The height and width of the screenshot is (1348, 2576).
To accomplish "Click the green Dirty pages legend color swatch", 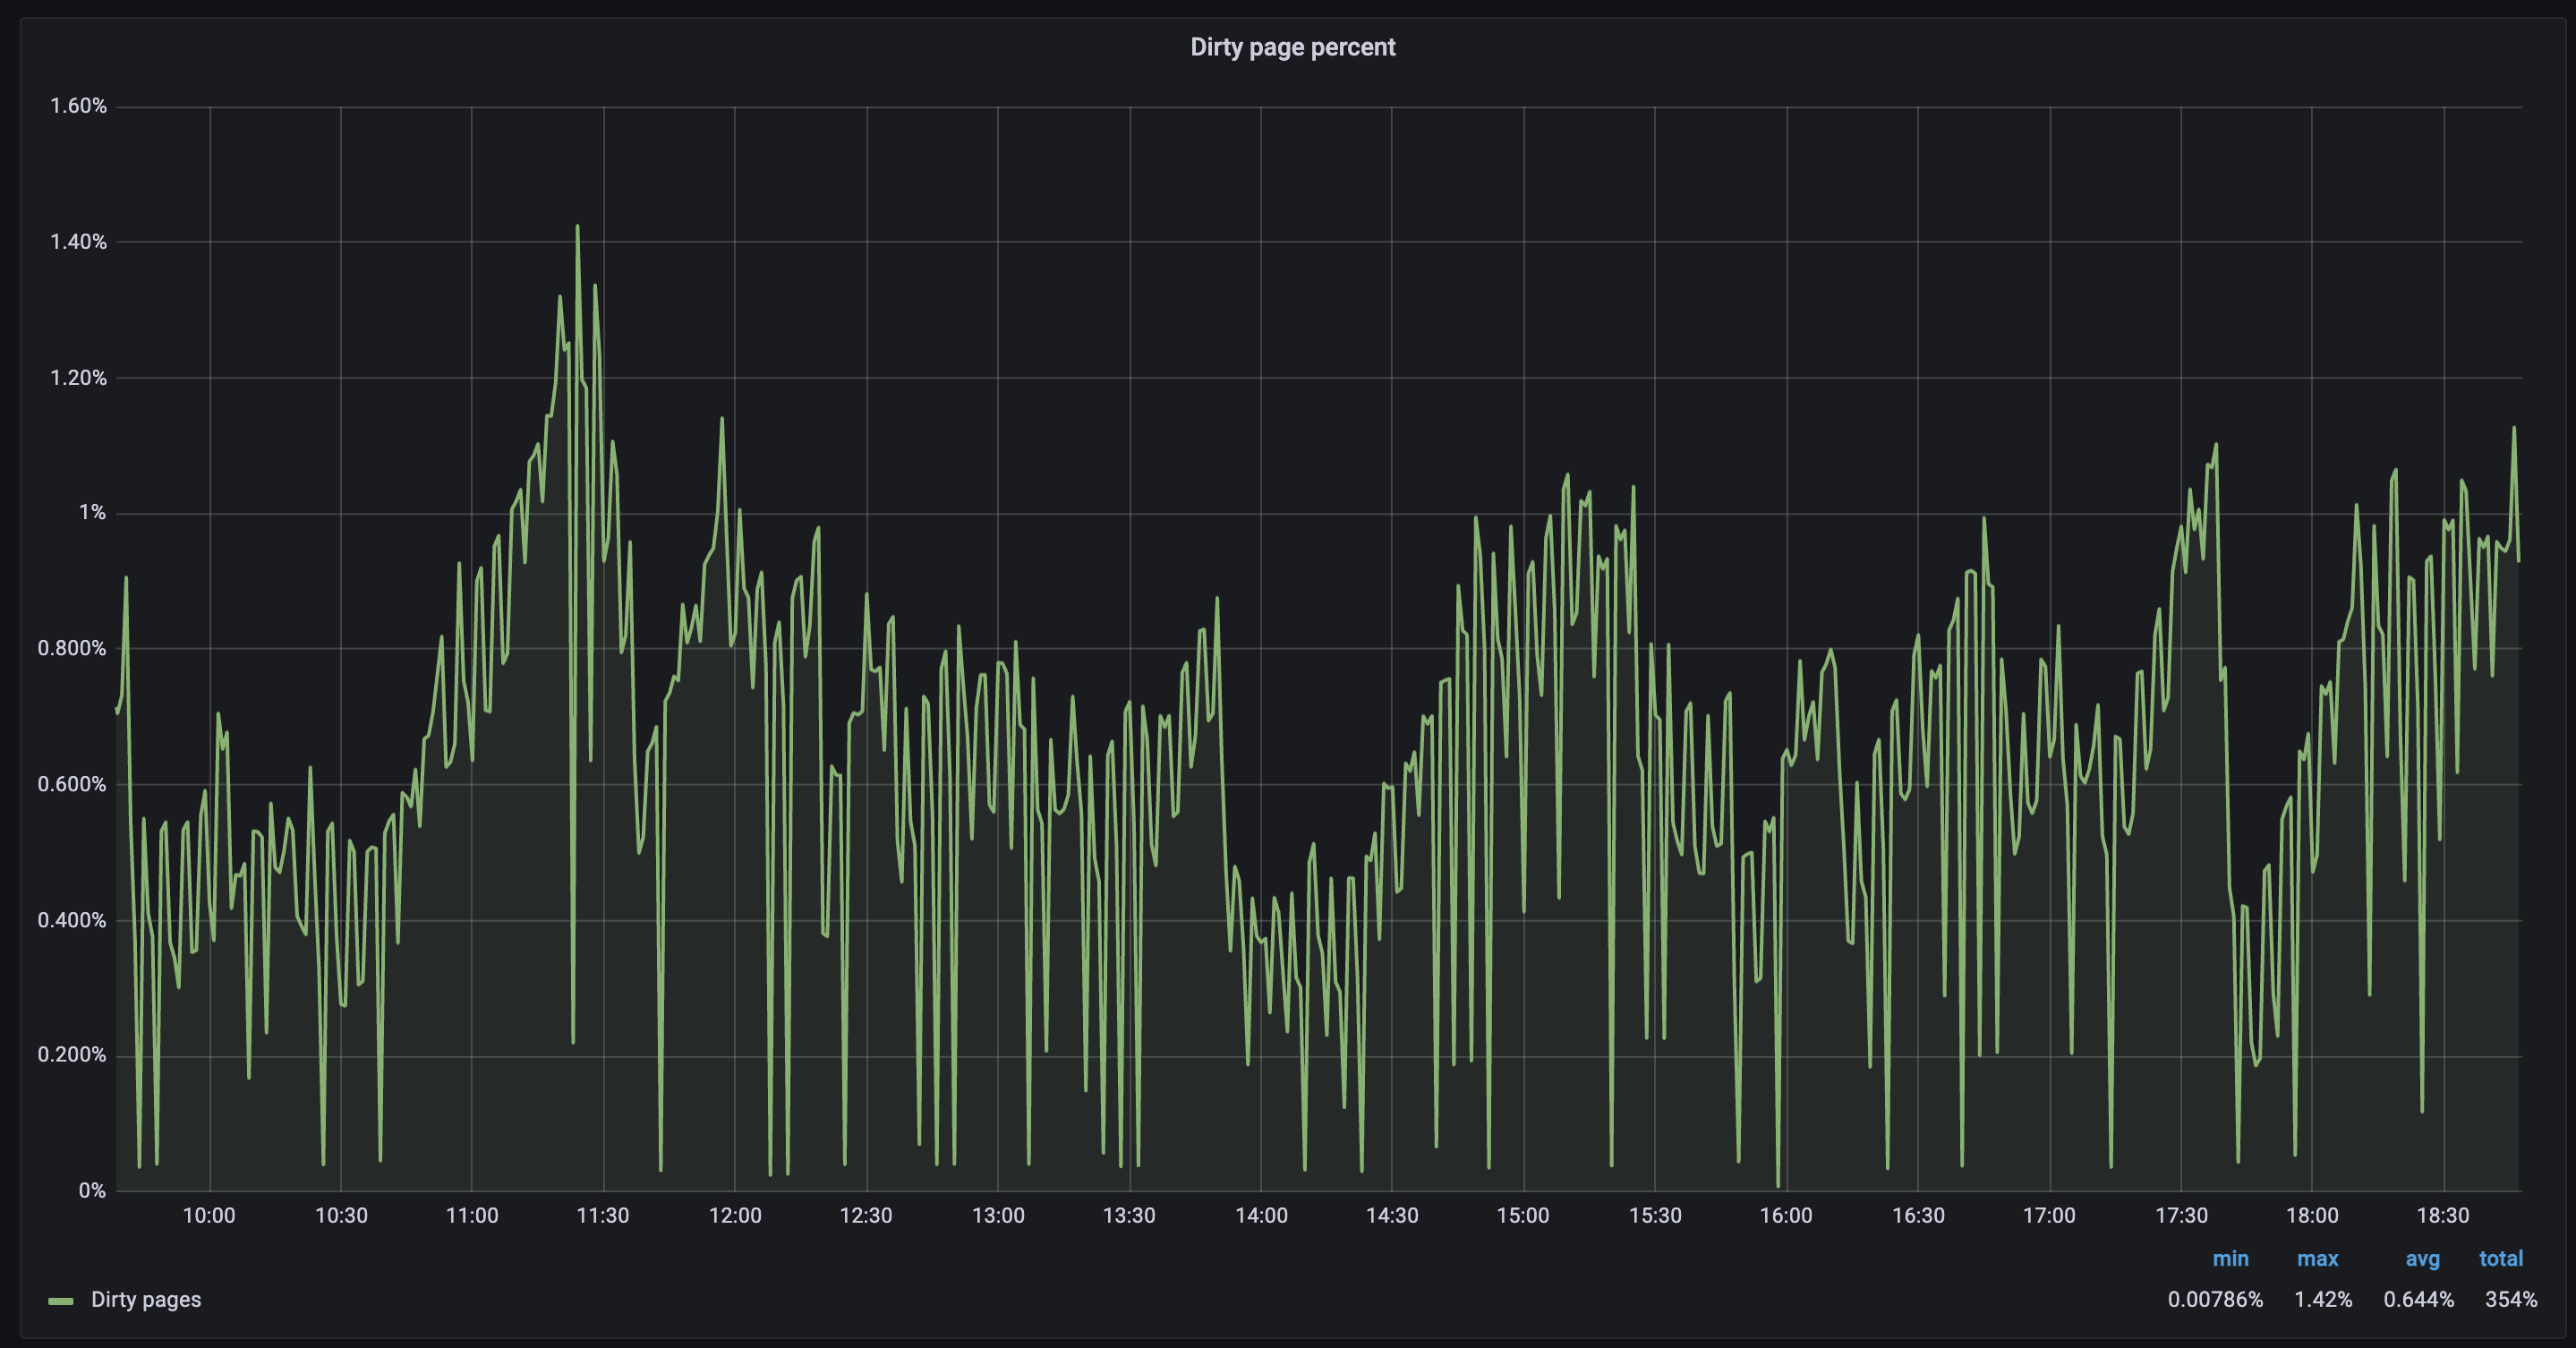I will [x=61, y=1300].
